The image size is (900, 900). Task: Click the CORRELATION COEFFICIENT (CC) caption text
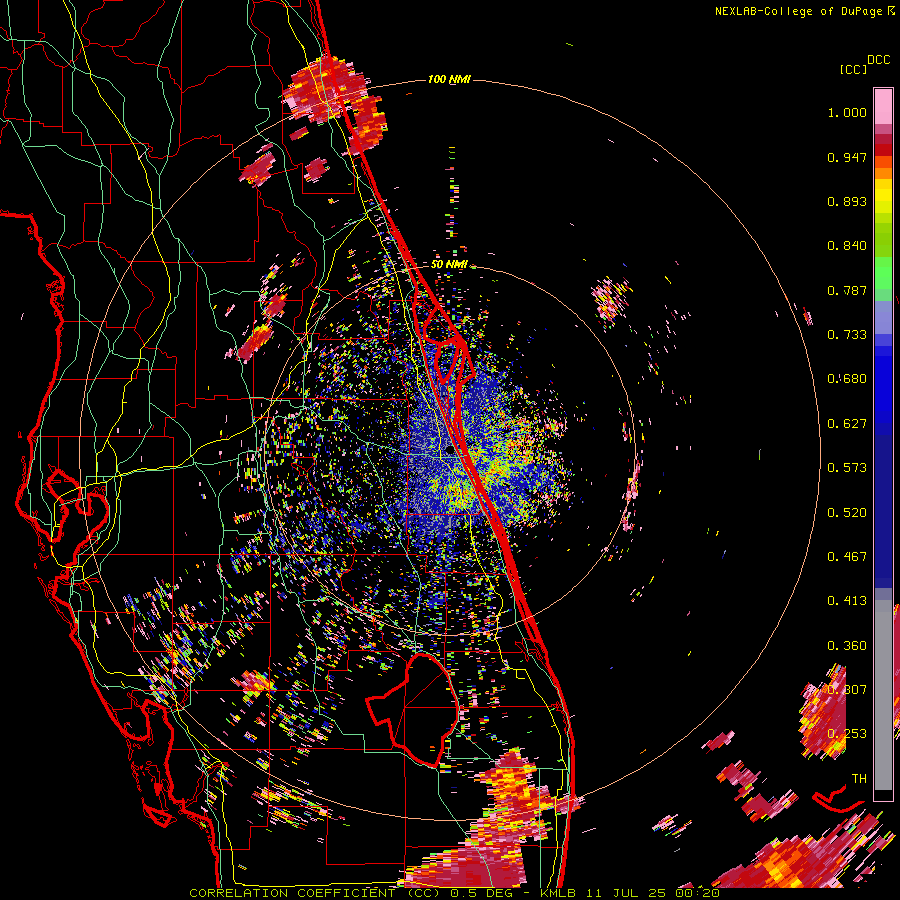pyautogui.click(x=314, y=893)
